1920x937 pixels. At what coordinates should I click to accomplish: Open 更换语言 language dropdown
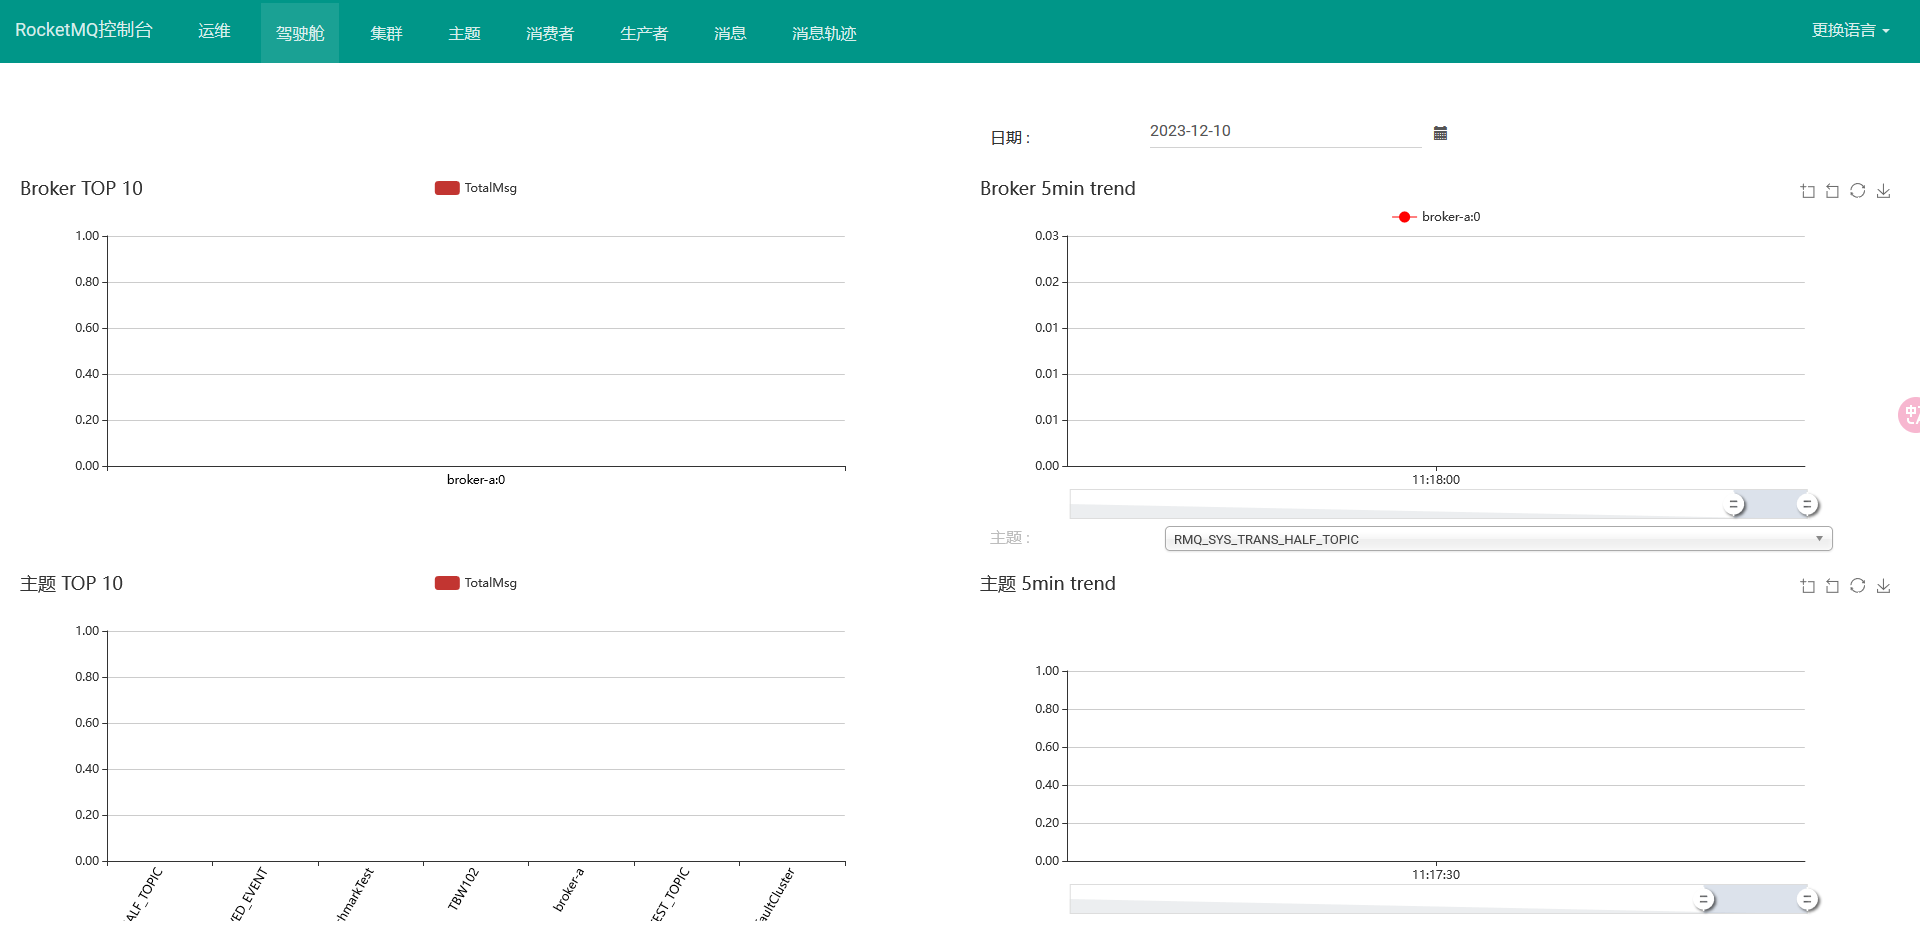(x=1850, y=31)
